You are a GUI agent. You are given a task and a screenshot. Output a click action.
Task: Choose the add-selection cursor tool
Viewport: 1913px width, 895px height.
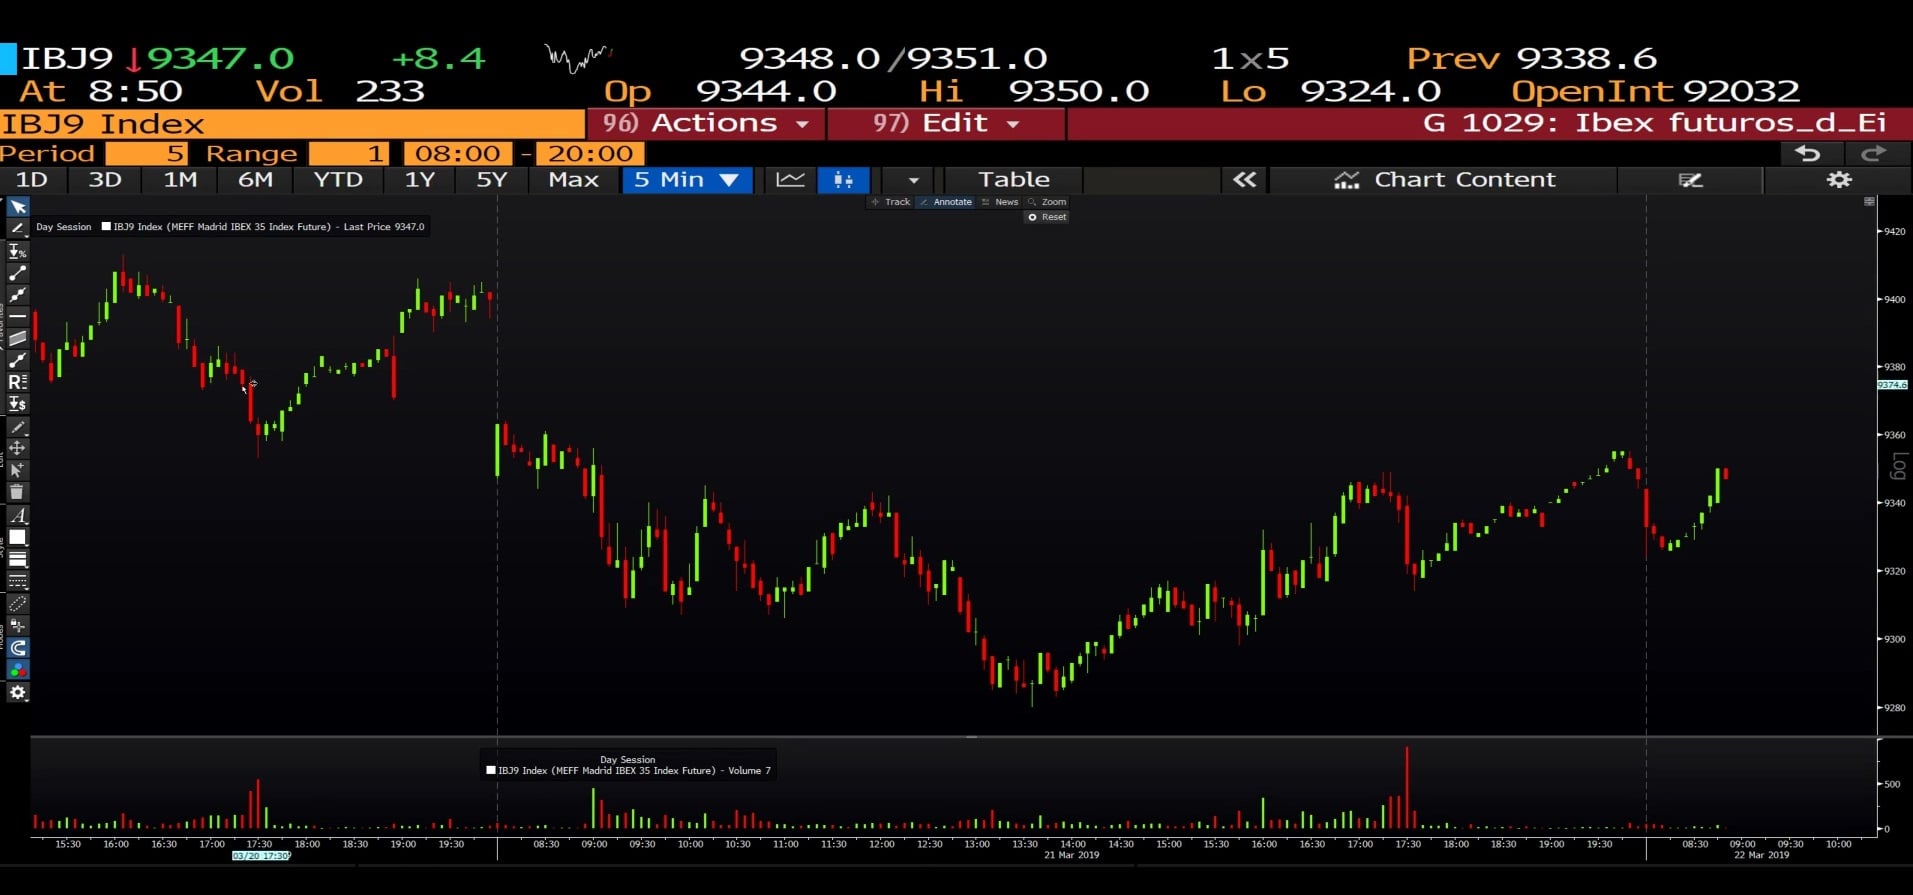click(18, 470)
